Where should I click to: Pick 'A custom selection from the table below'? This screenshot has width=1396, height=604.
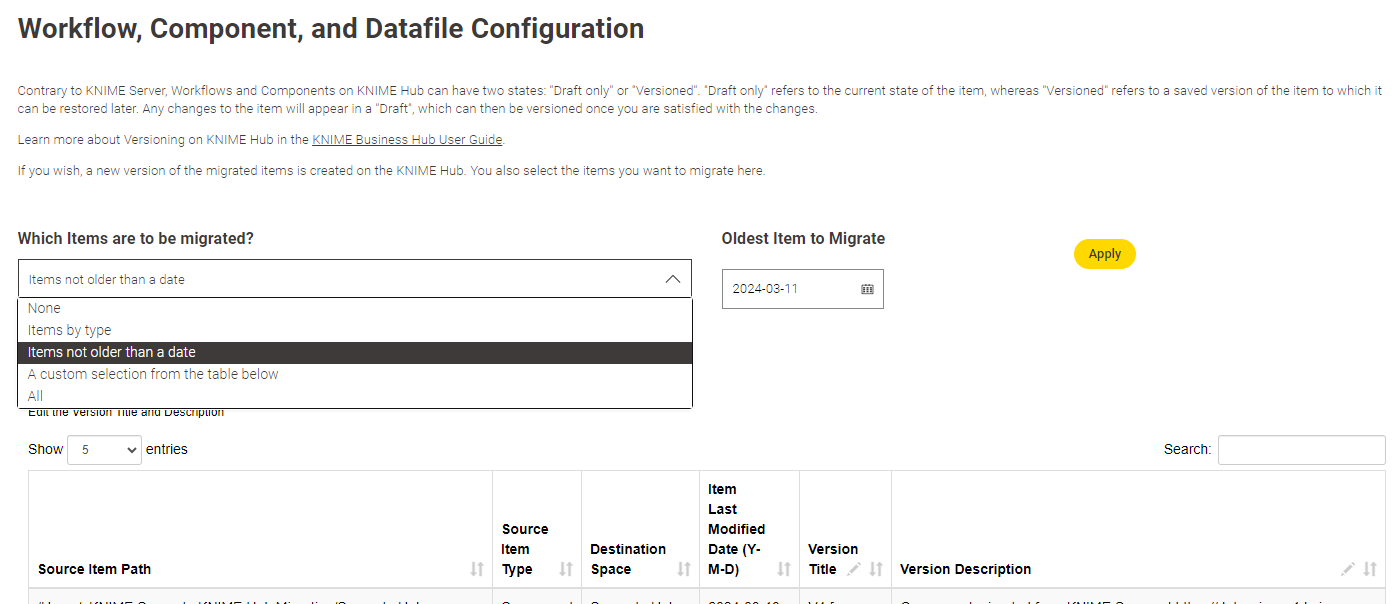click(x=153, y=374)
